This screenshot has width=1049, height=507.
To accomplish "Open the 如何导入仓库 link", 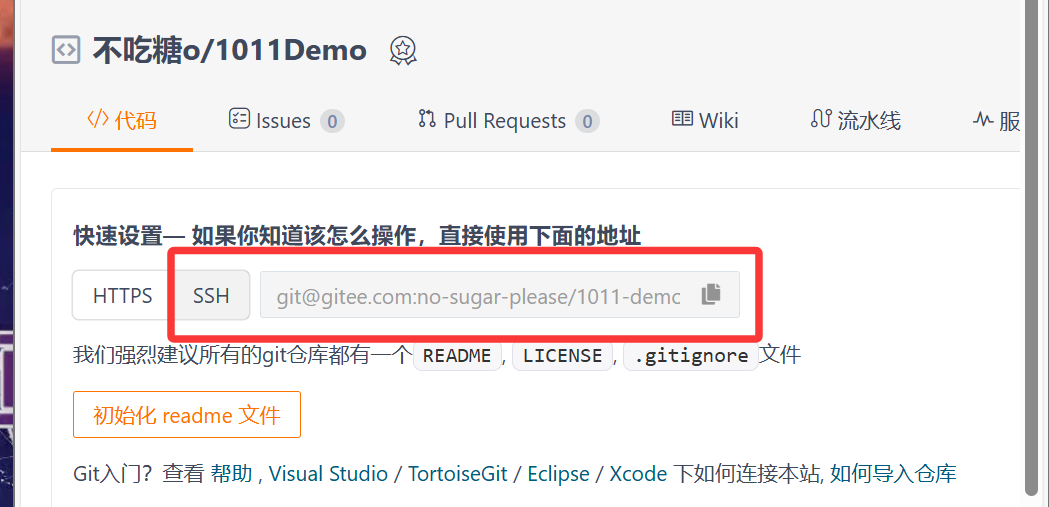I will coord(893,474).
